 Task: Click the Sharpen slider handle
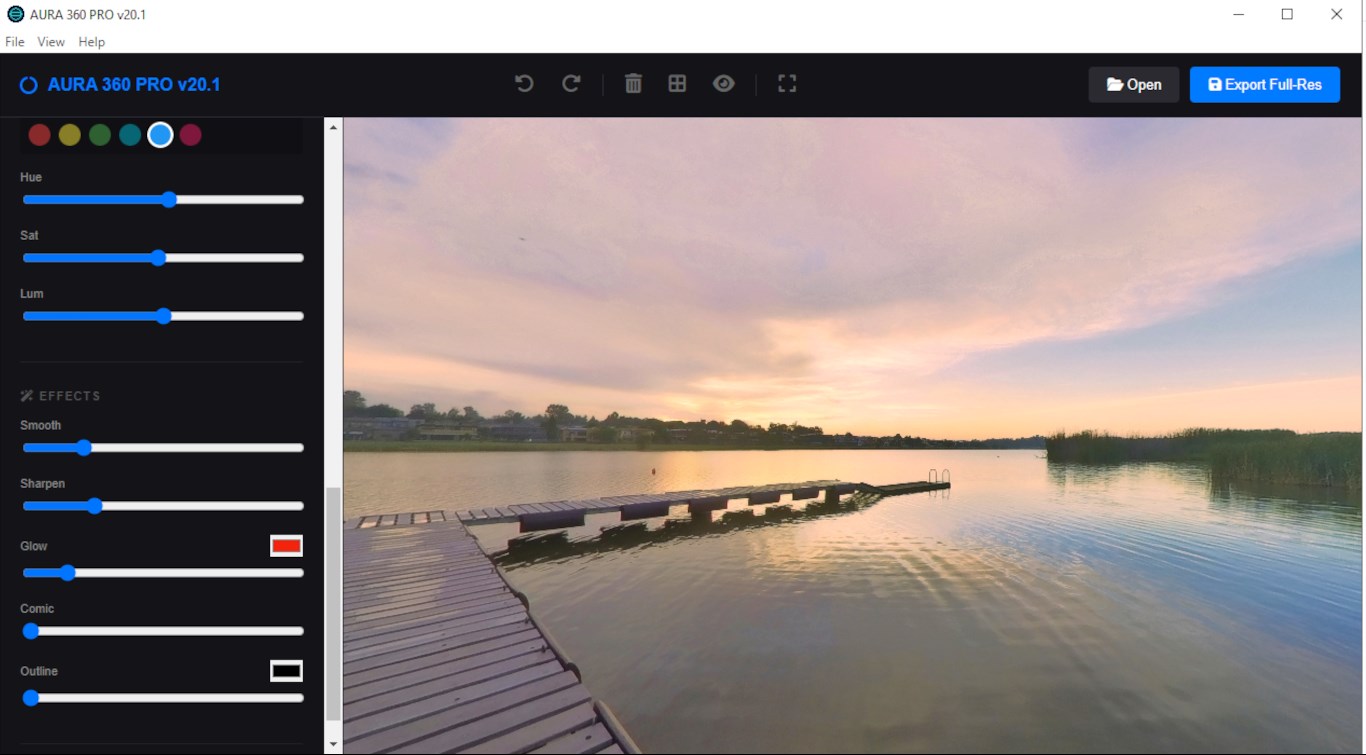(x=94, y=506)
